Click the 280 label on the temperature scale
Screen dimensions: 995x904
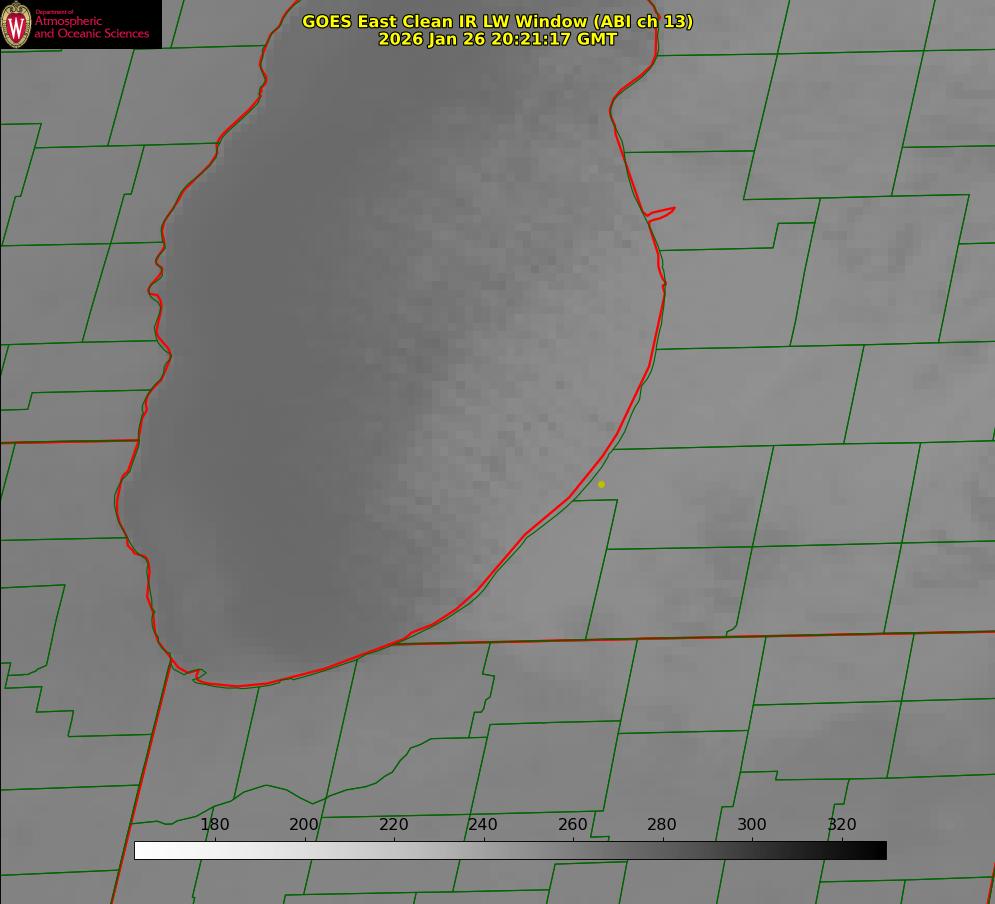coord(662,825)
